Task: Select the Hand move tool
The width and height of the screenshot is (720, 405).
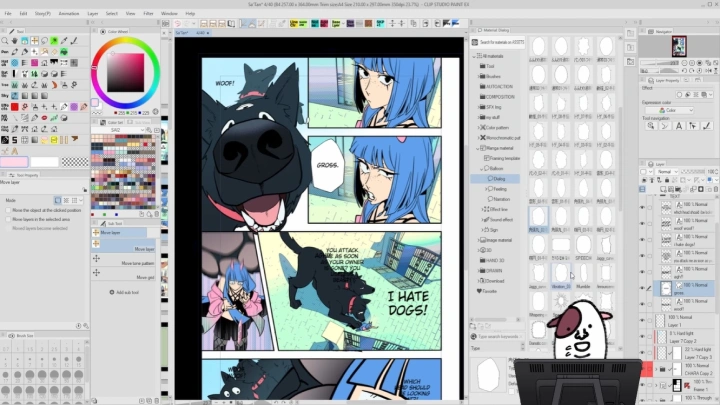Action: 15,41
